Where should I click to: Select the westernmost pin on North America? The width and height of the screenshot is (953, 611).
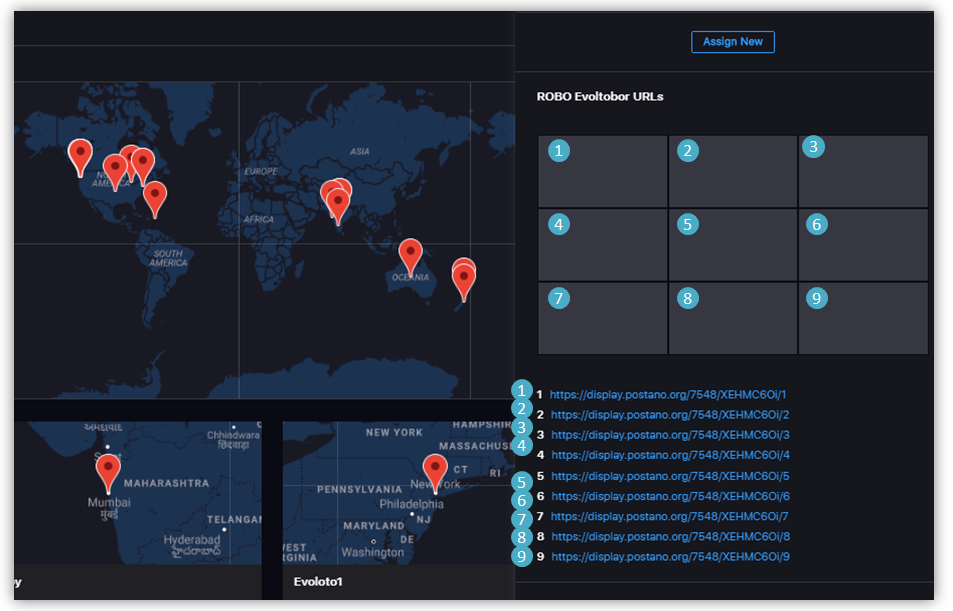[80, 156]
